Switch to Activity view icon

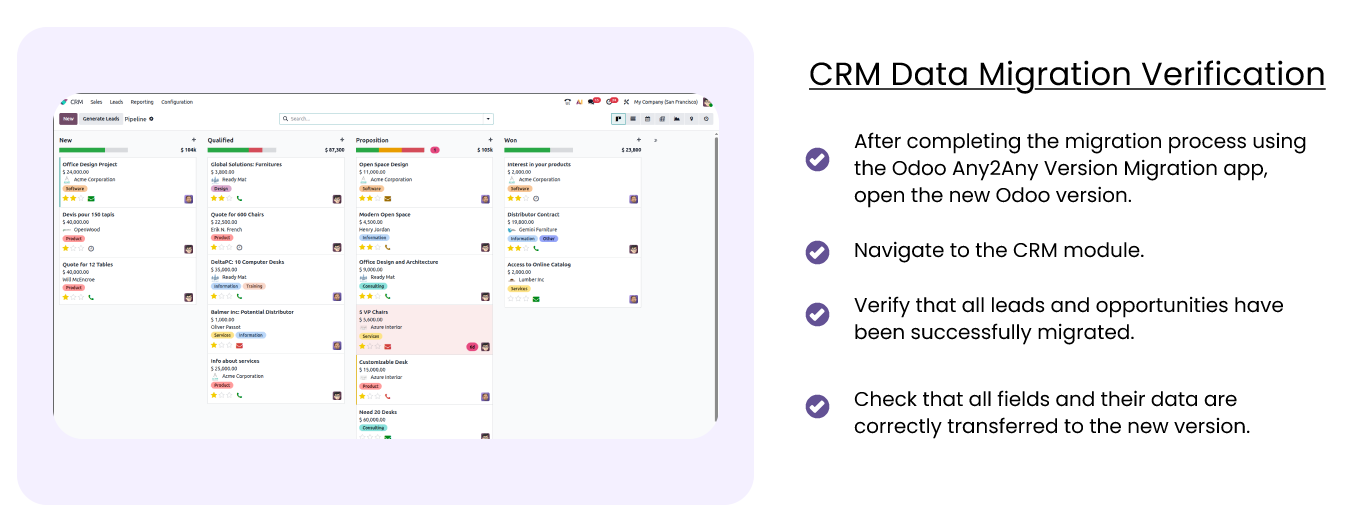coord(706,119)
